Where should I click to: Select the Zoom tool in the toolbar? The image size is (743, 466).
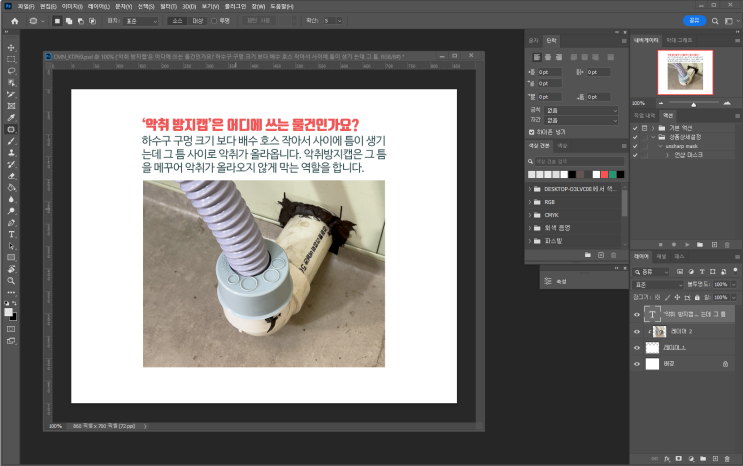click(x=11, y=280)
